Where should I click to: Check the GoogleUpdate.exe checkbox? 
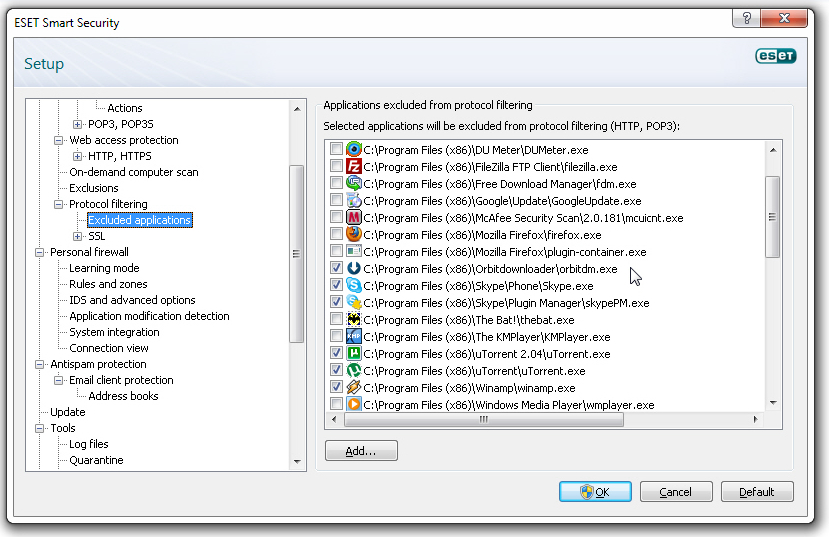point(336,200)
